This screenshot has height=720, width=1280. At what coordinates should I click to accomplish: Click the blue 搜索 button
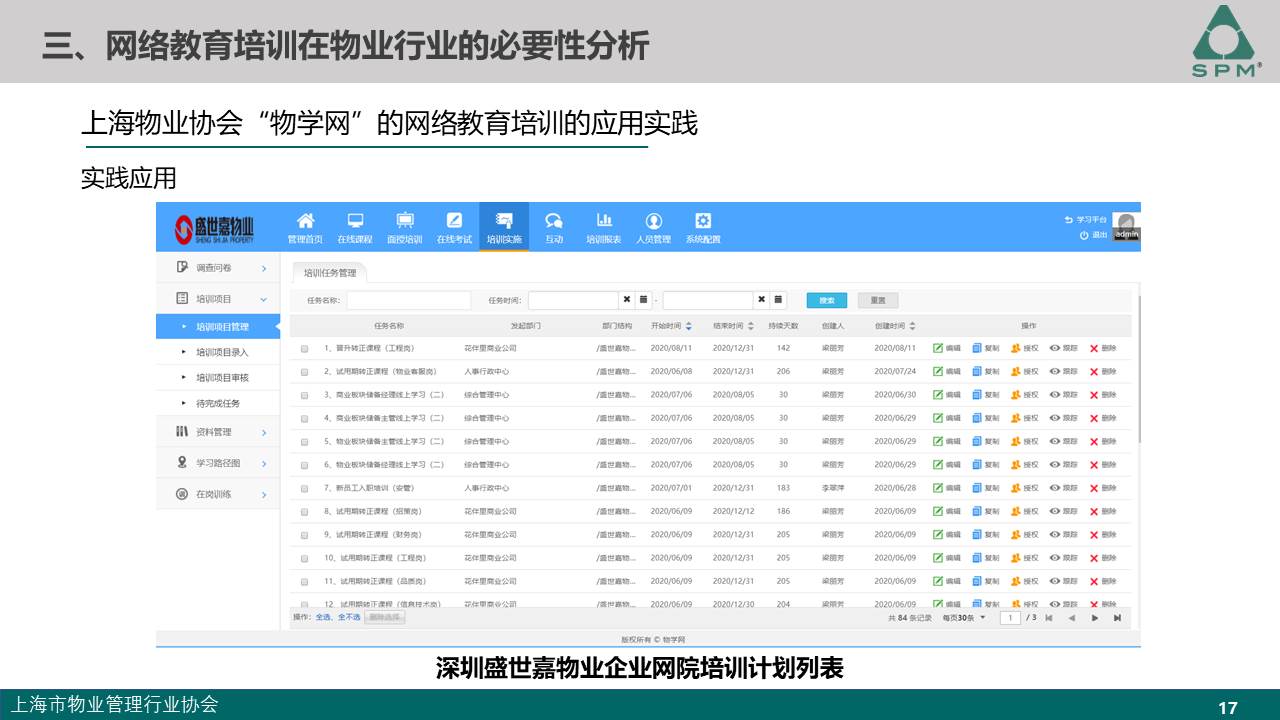[827, 300]
